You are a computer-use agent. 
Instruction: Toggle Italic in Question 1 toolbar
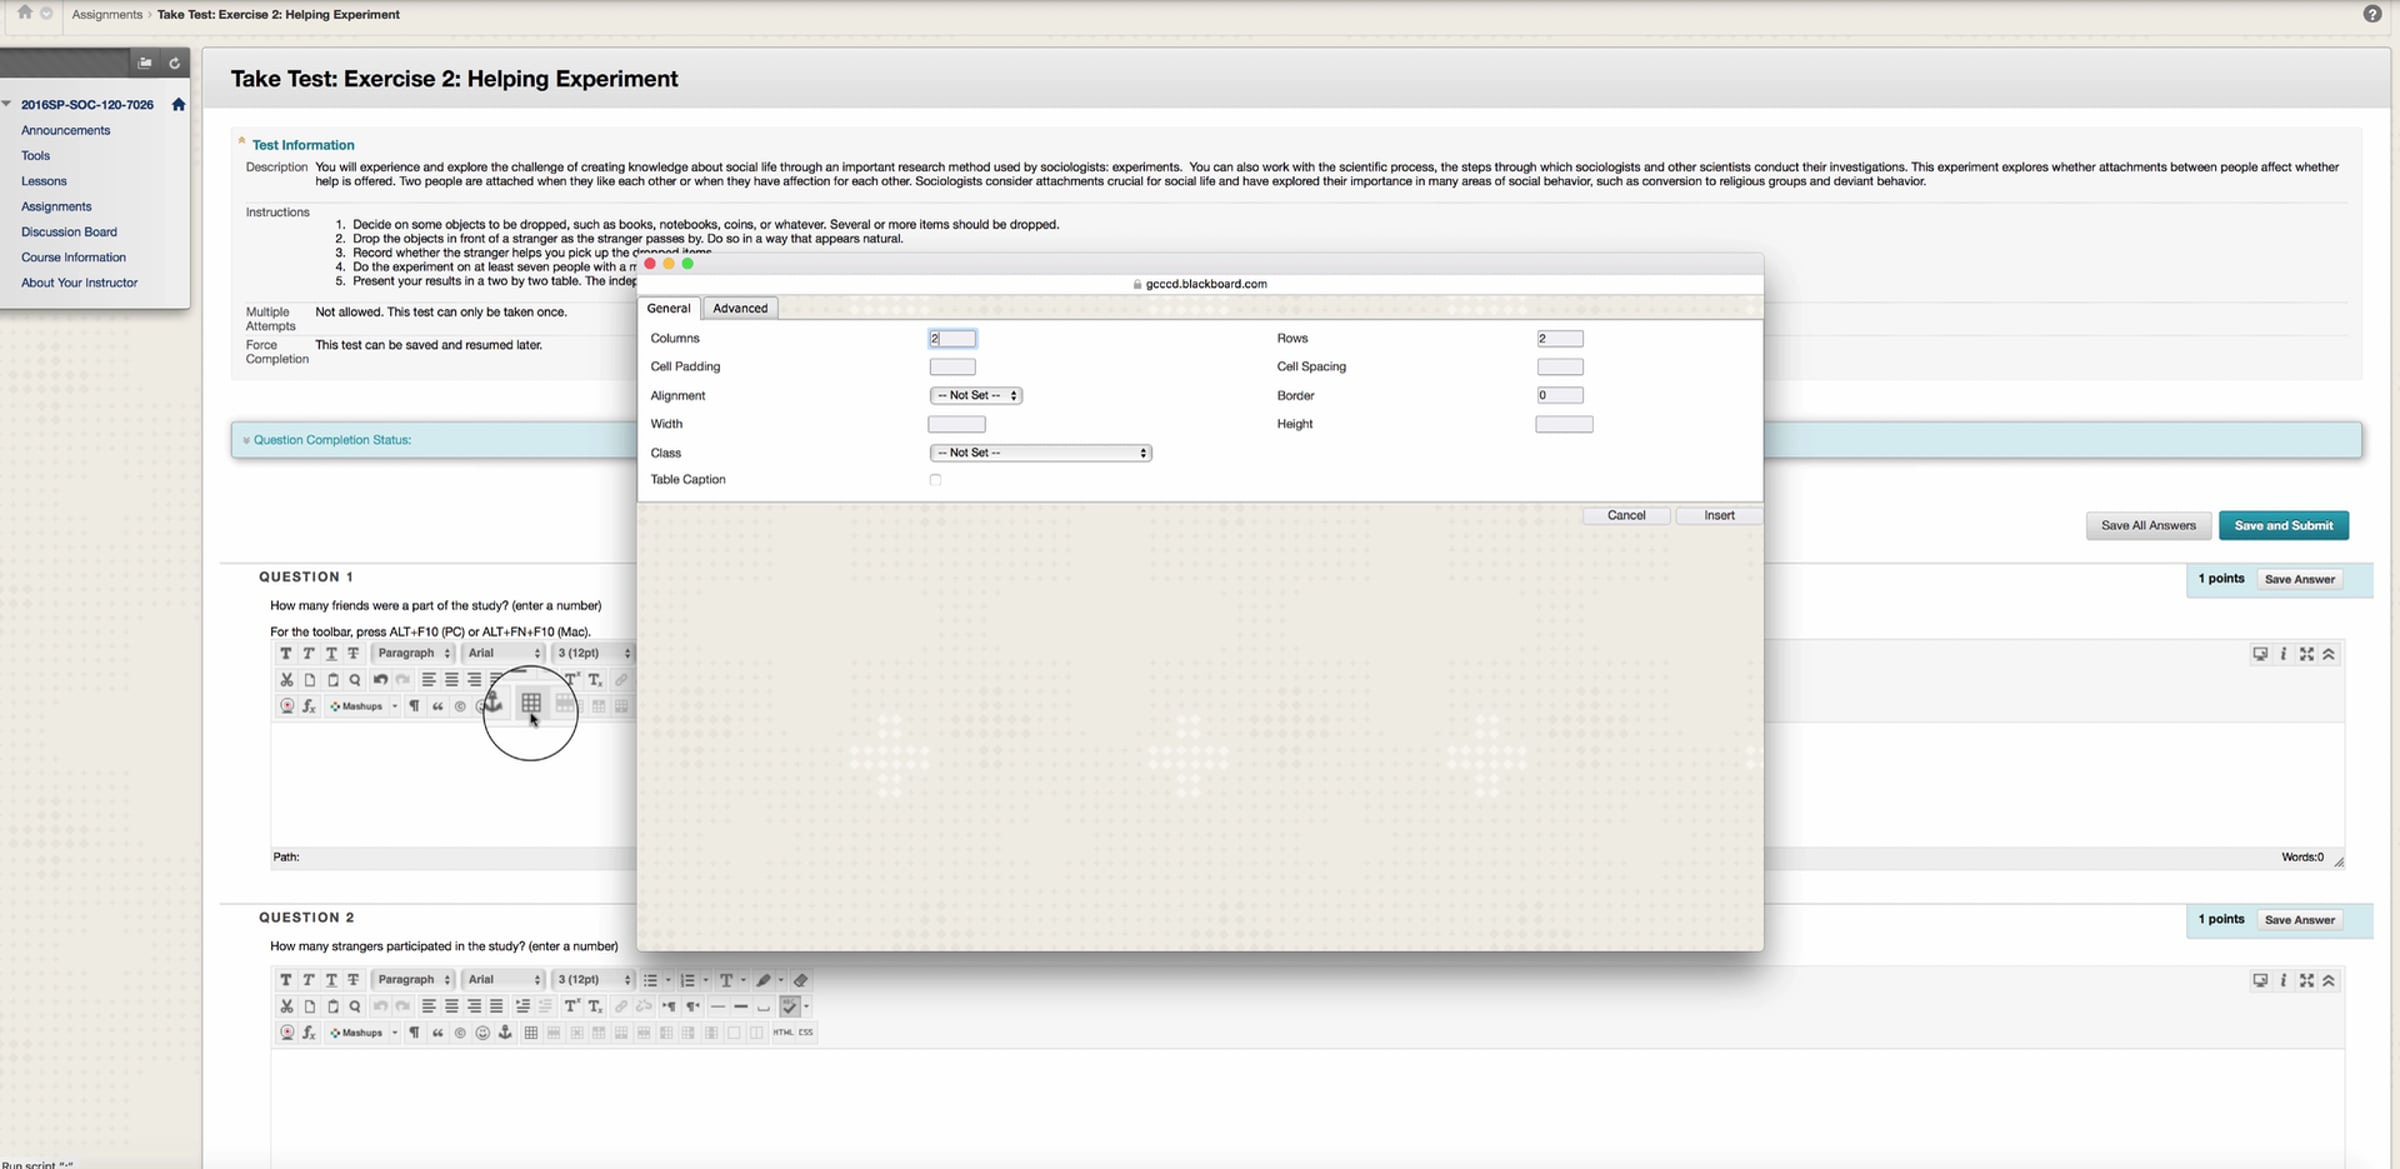pyautogui.click(x=308, y=653)
